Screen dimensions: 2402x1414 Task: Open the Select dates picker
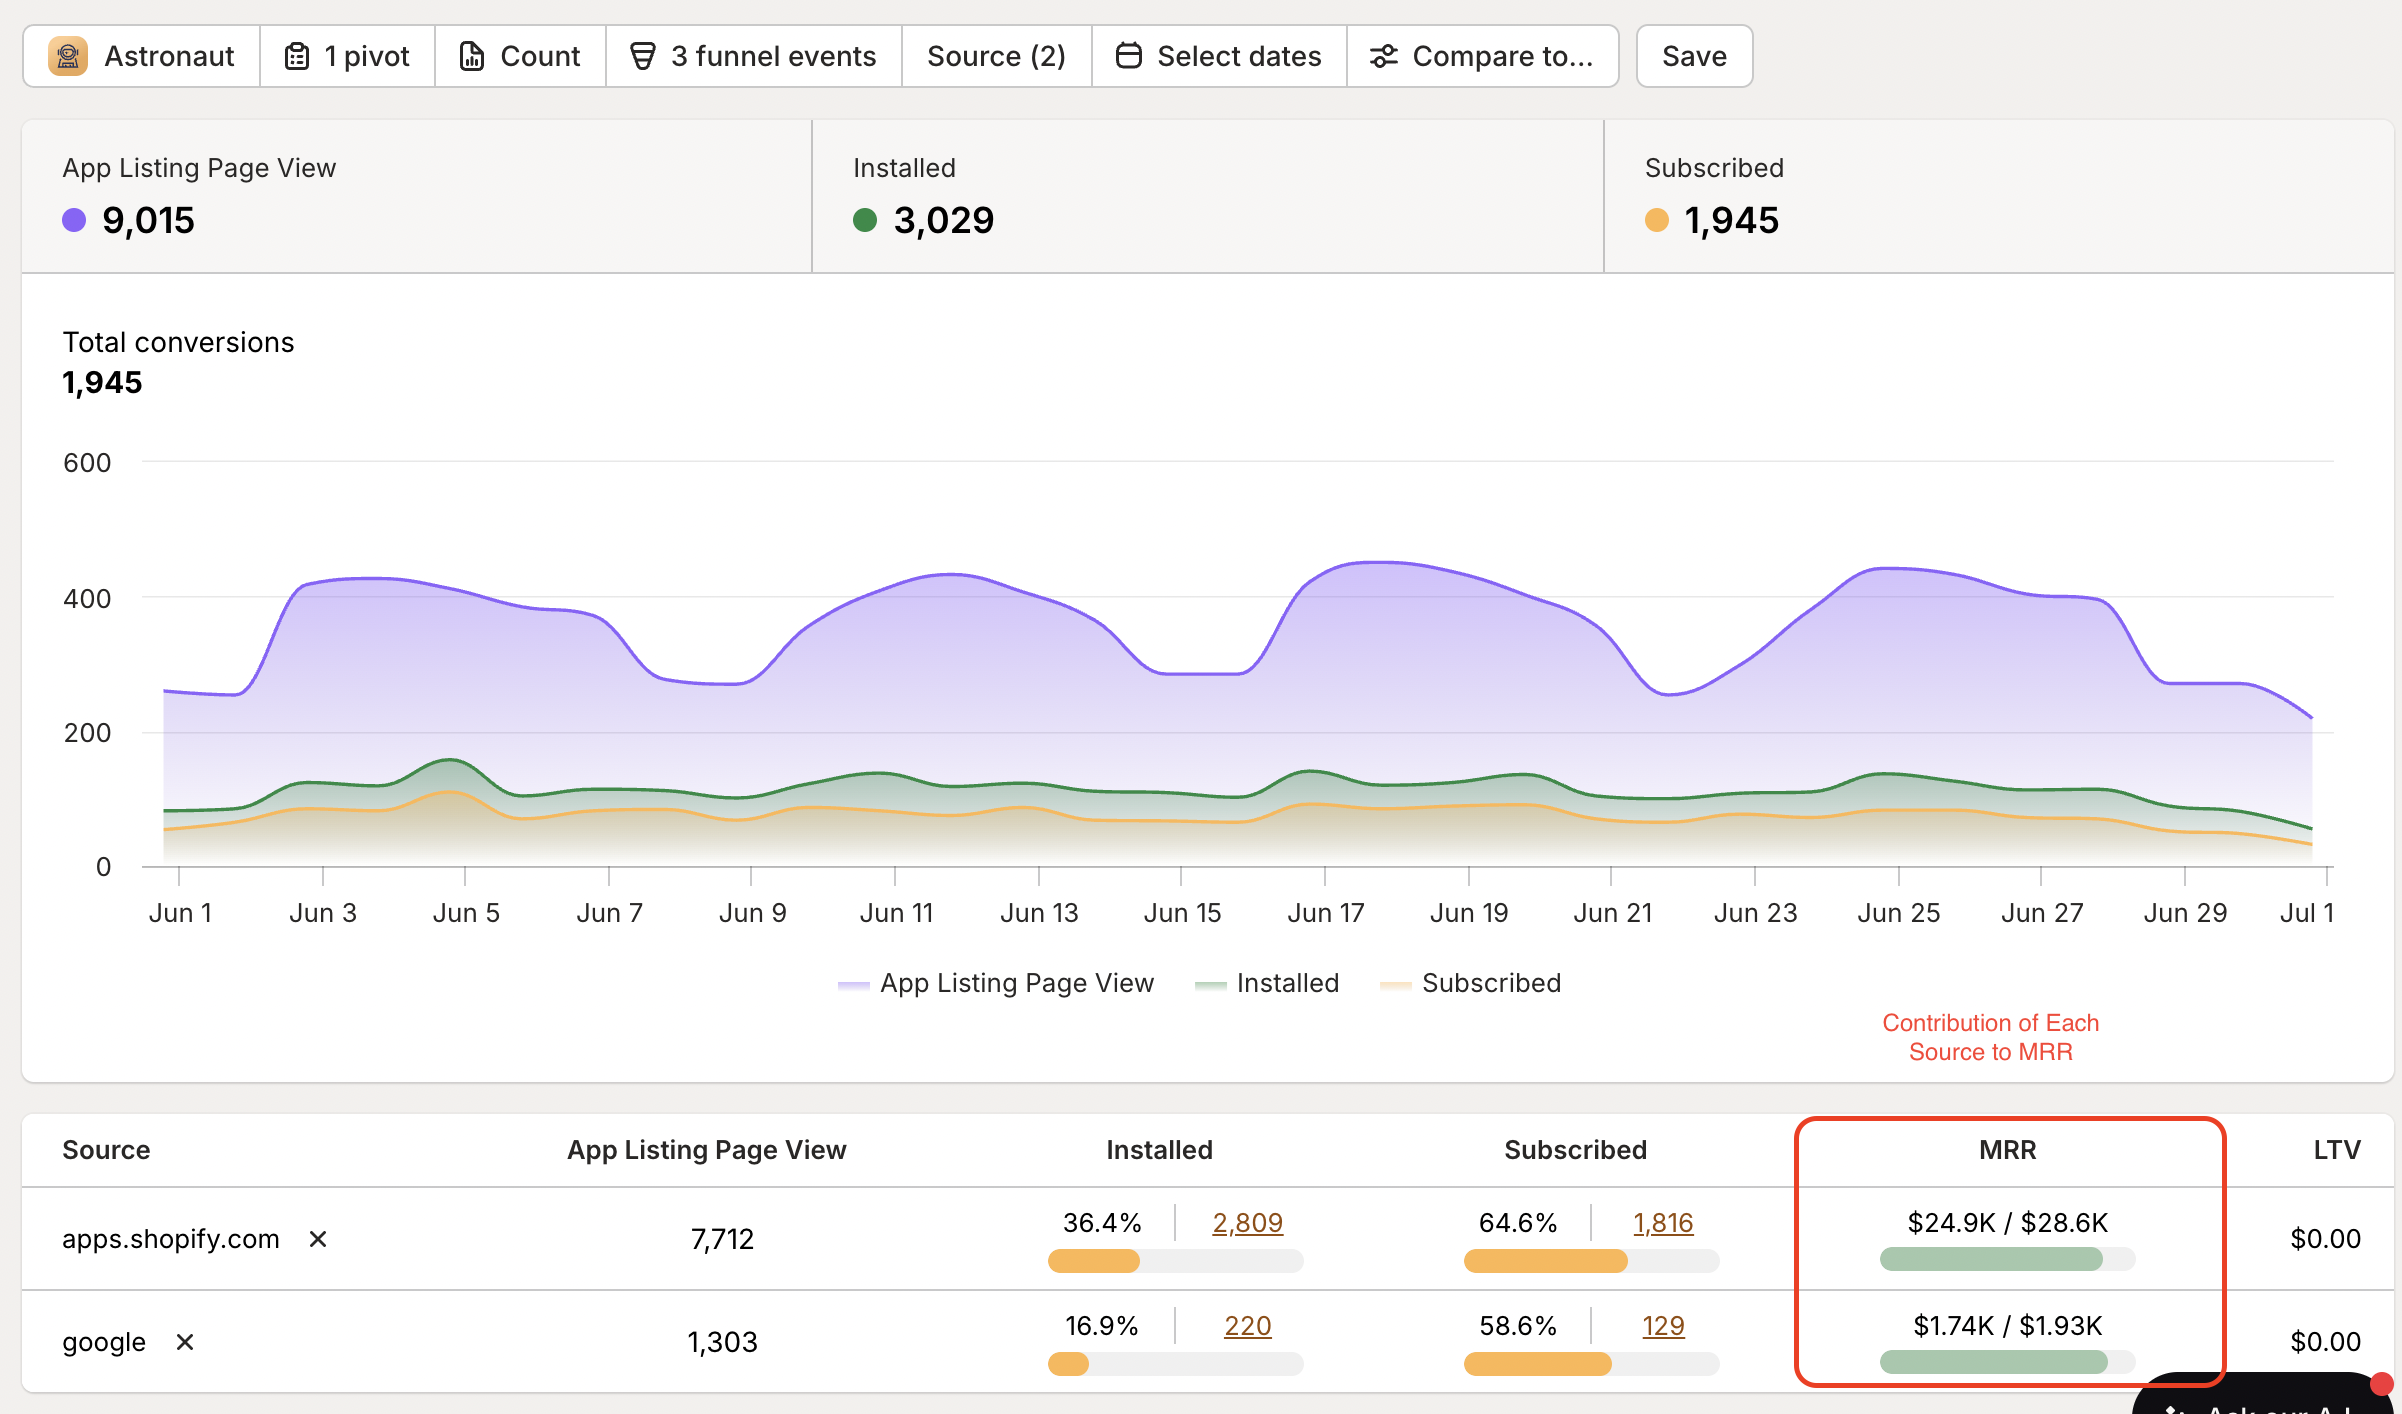click(1219, 56)
